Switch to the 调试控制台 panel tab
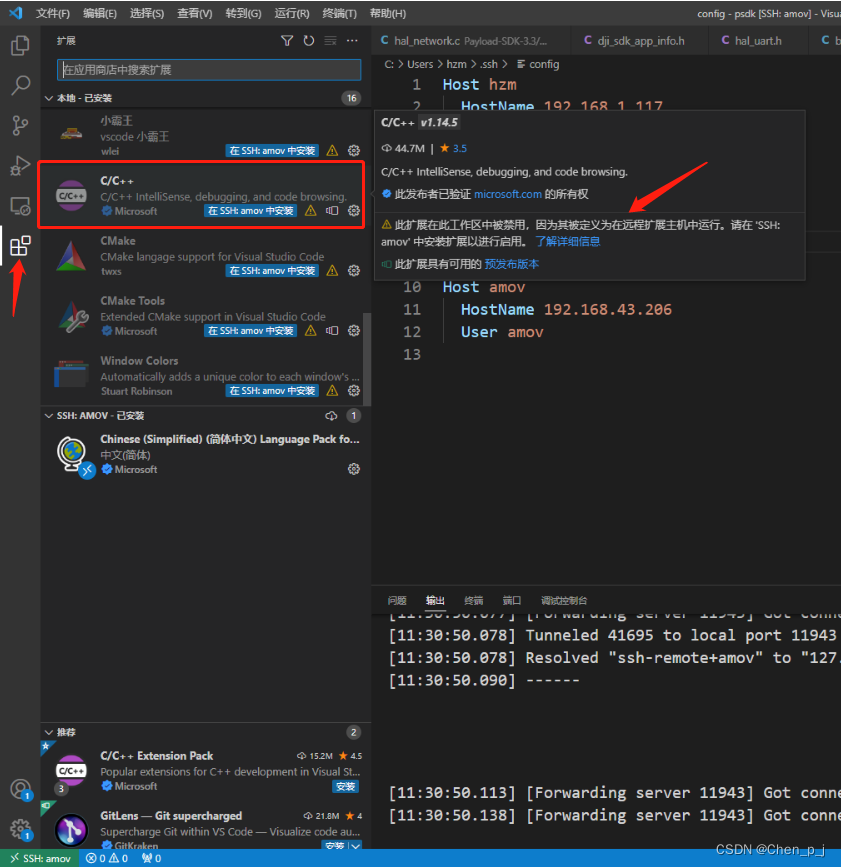This screenshot has height=867, width=841. pos(564,600)
